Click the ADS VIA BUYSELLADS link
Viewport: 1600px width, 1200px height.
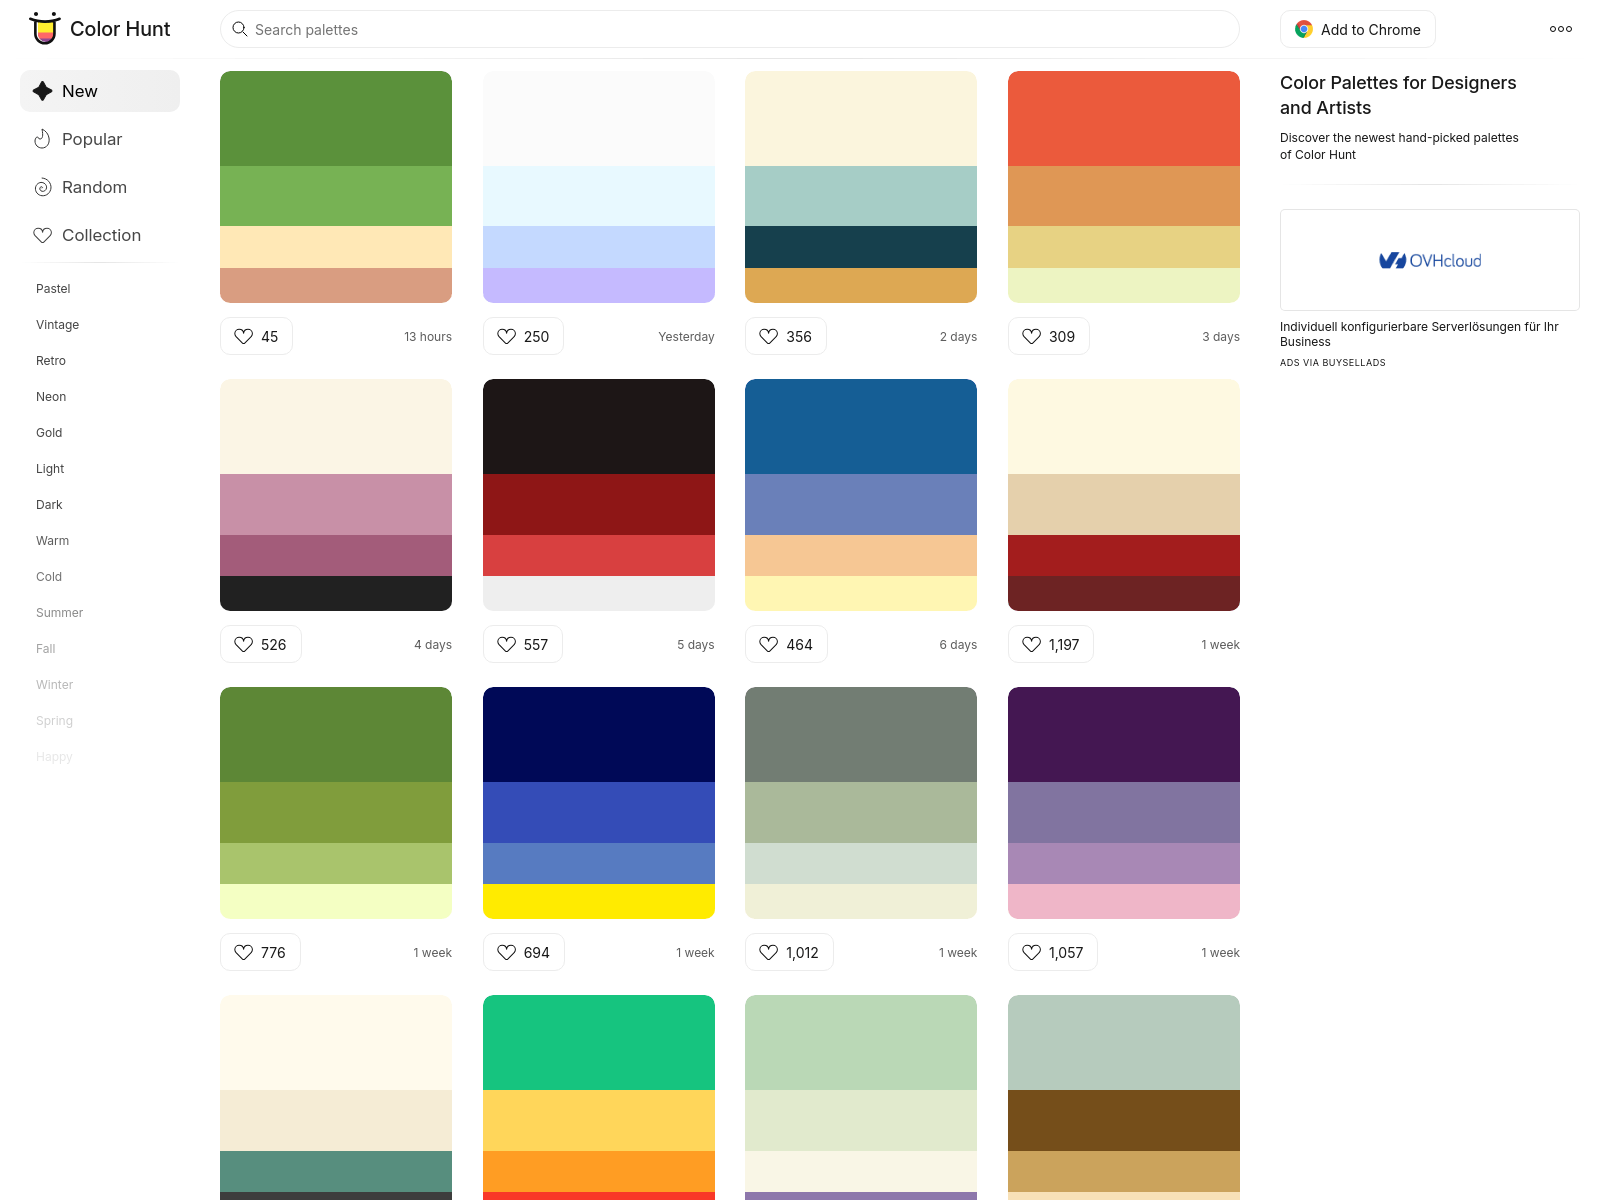[x=1333, y=363]
